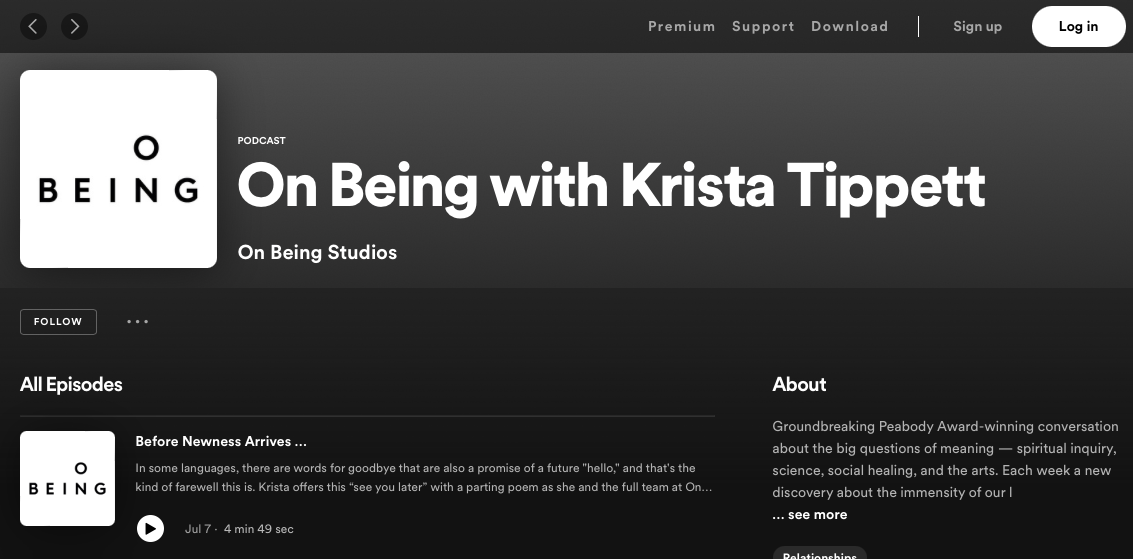Viewport: 1133px width, 559px height.
Task: Click Sign up
Action: click(977, 27)
